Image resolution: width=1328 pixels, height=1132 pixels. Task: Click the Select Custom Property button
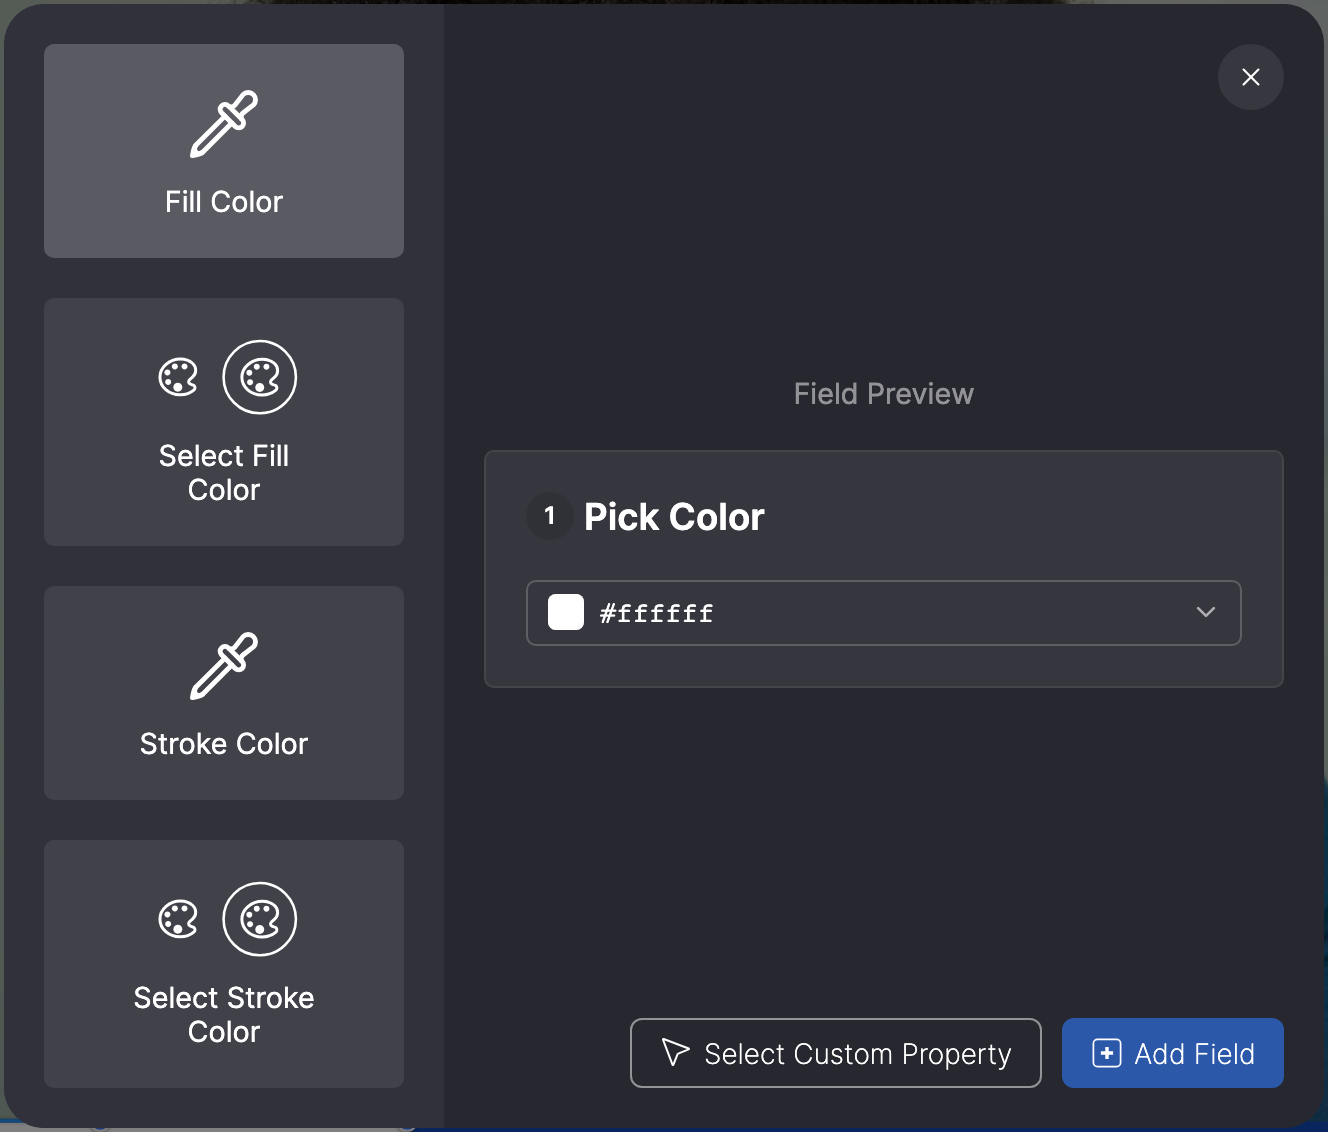836,1053
